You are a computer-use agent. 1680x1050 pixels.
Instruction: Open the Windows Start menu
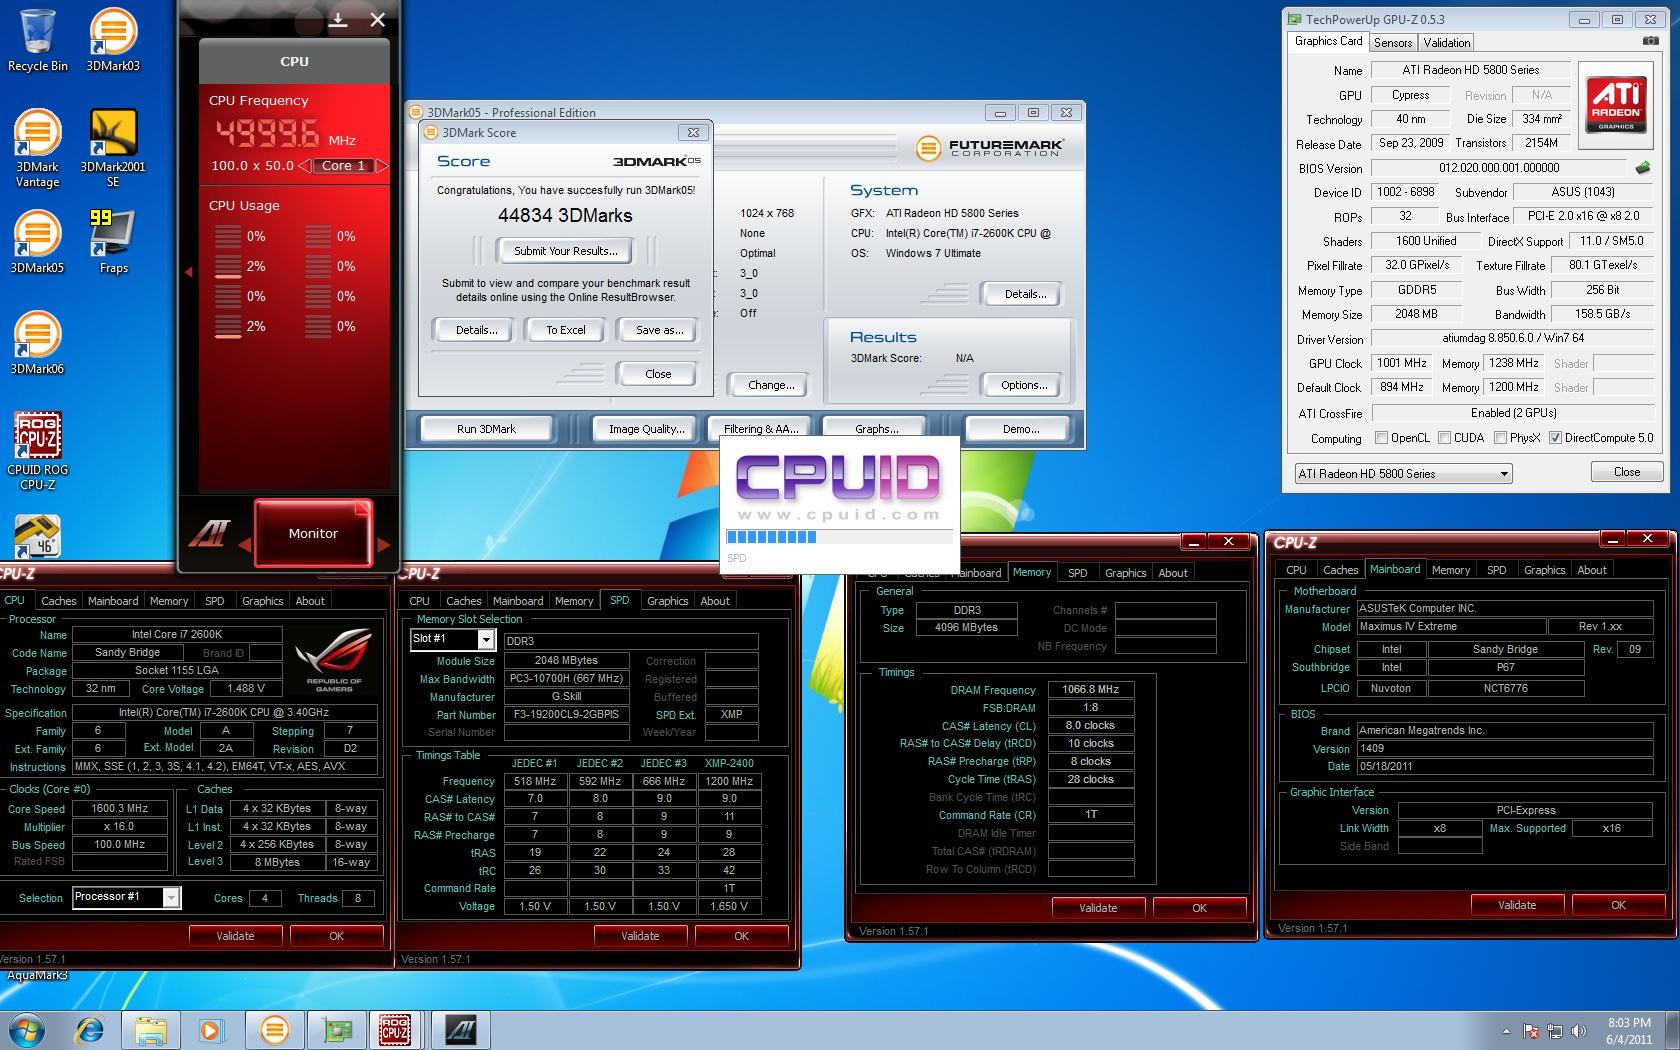point(25,1029)
